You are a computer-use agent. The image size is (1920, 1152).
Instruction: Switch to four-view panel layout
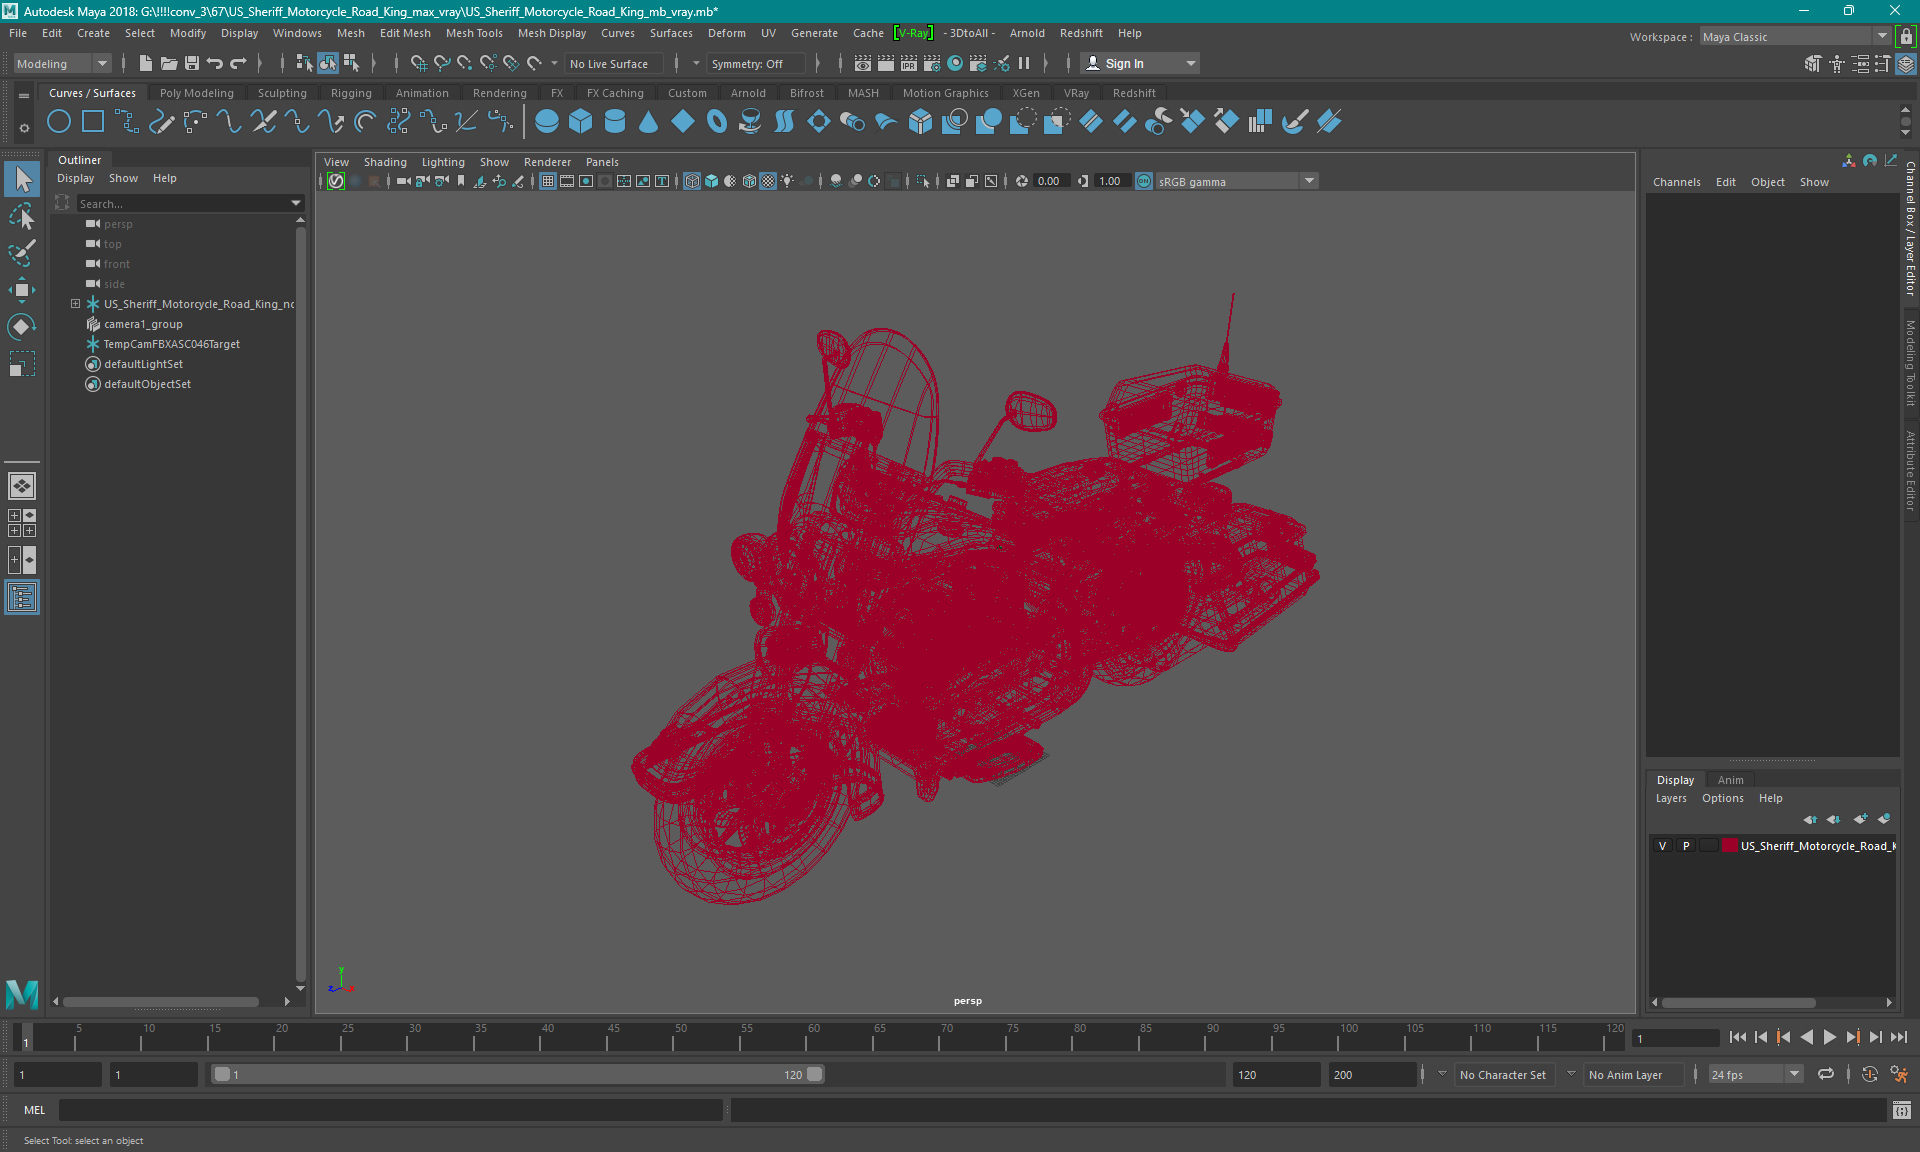[22, 523]
